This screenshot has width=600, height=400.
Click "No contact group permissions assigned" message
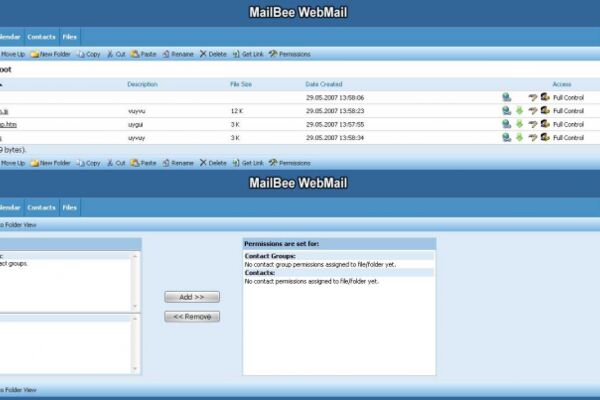coord(320,264)
